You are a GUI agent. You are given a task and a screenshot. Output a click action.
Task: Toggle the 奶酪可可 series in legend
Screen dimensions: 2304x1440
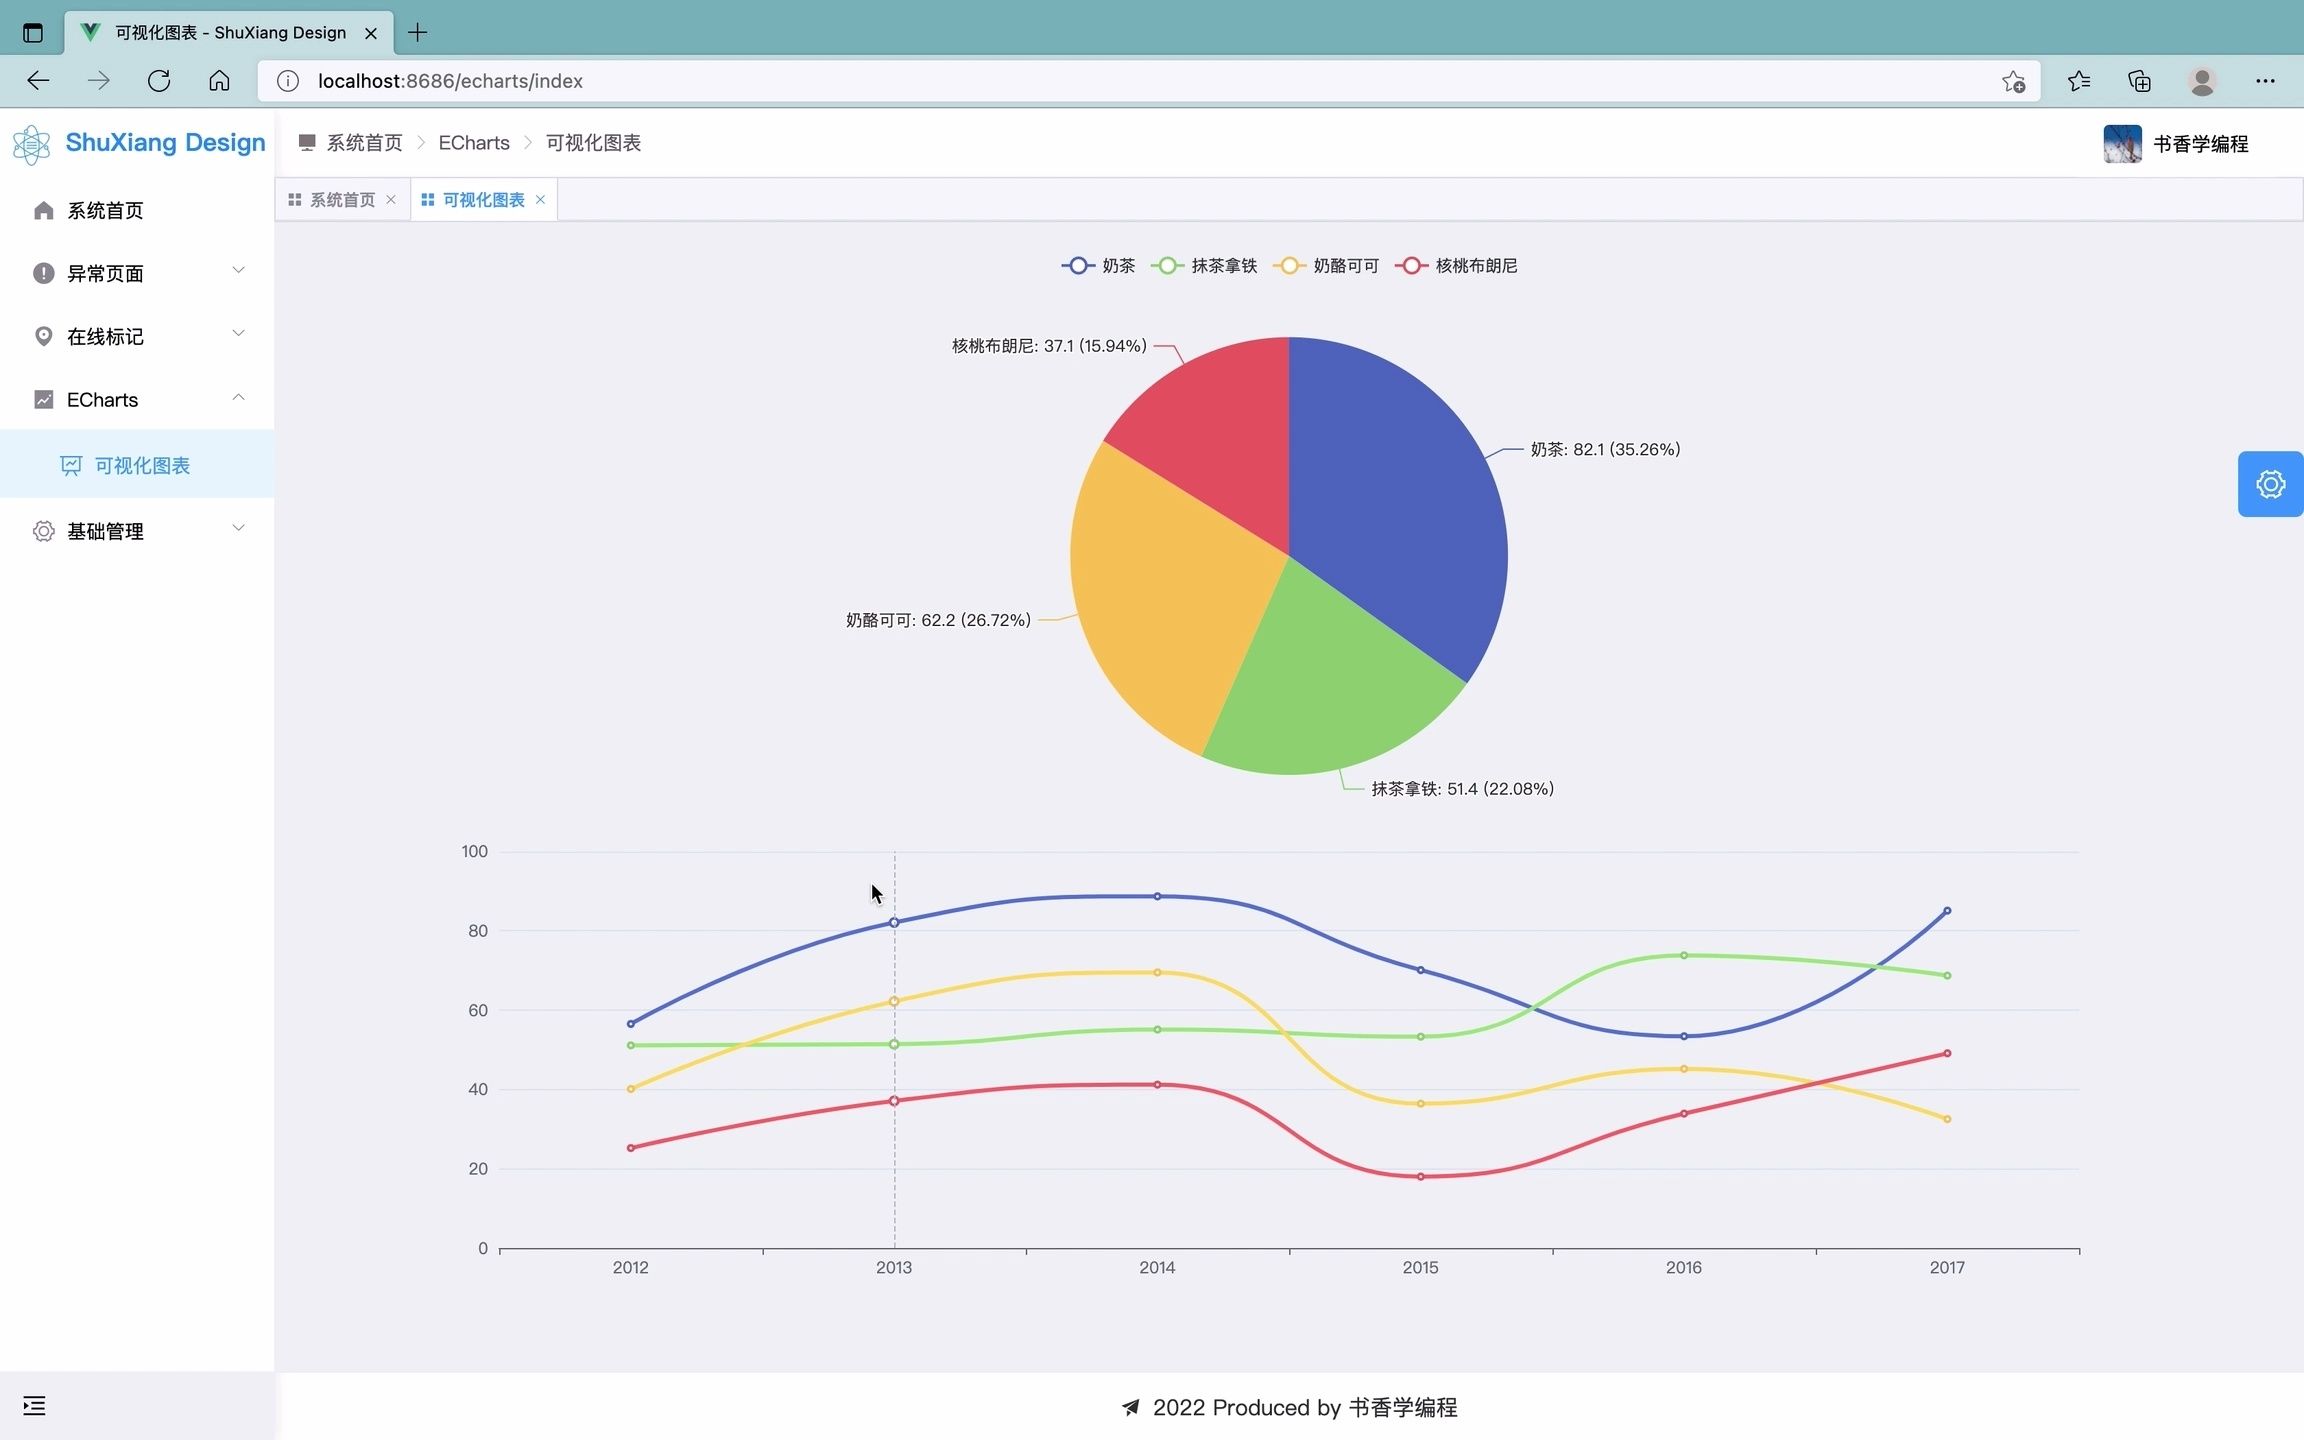[x=1326, y=266]
